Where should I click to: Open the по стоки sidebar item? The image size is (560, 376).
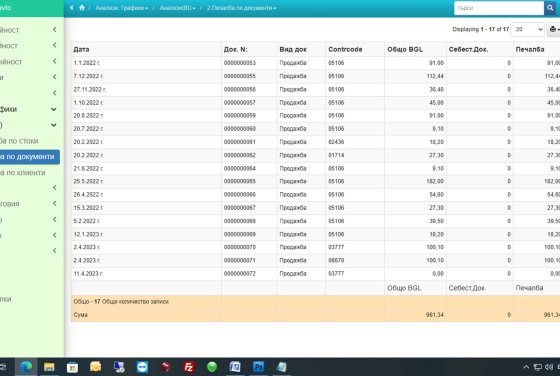click(20, 141)
